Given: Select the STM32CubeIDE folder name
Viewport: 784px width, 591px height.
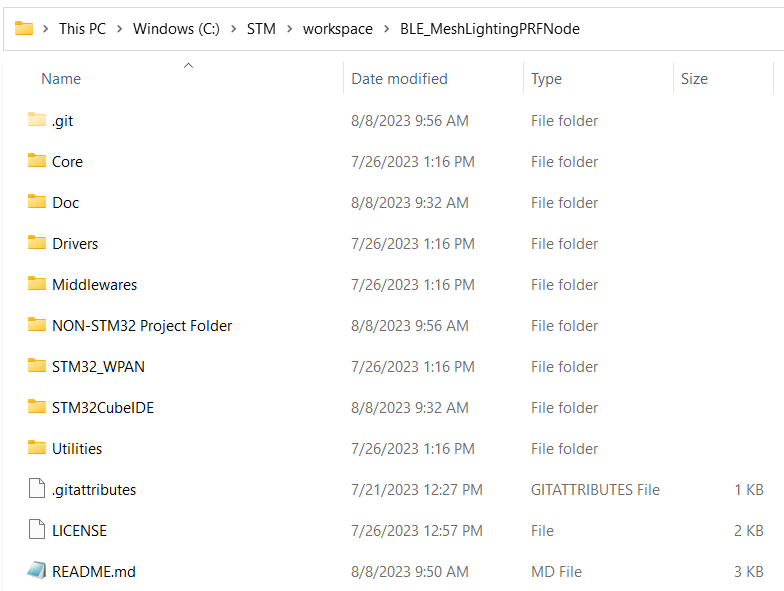Looking at the screenshot, I should [103, 408].
